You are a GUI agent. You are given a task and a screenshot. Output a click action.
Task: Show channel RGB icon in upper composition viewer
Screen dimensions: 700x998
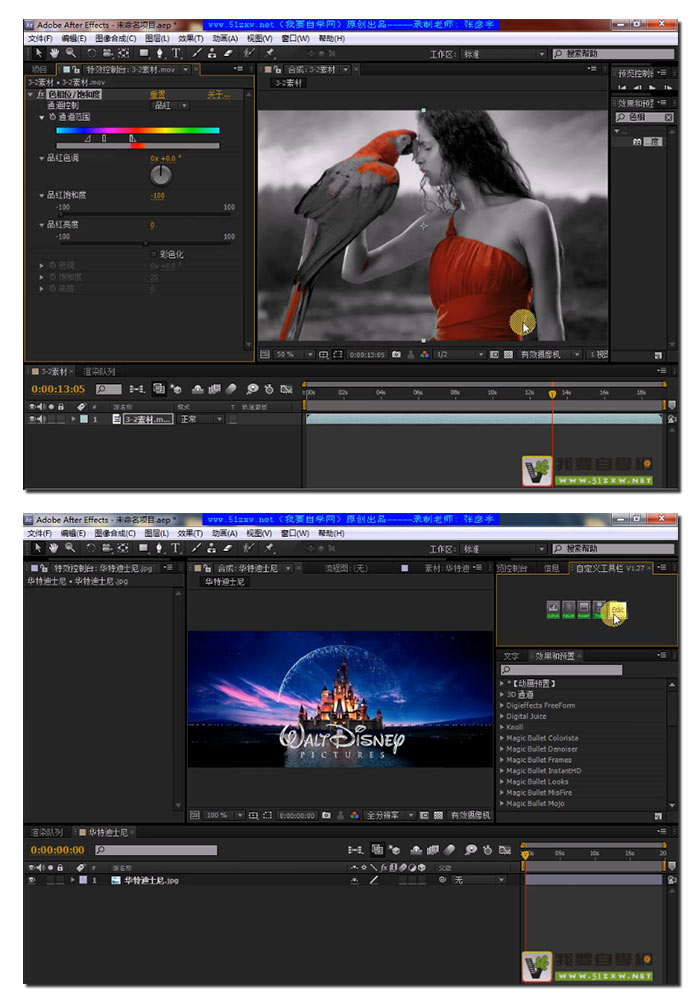coord(424,354)
